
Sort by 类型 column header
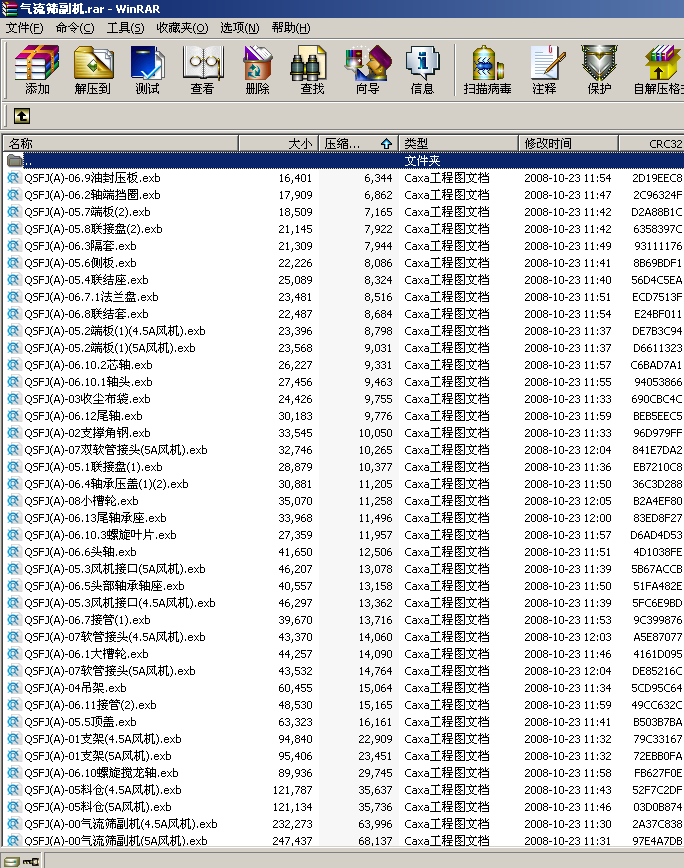[458, 143]
